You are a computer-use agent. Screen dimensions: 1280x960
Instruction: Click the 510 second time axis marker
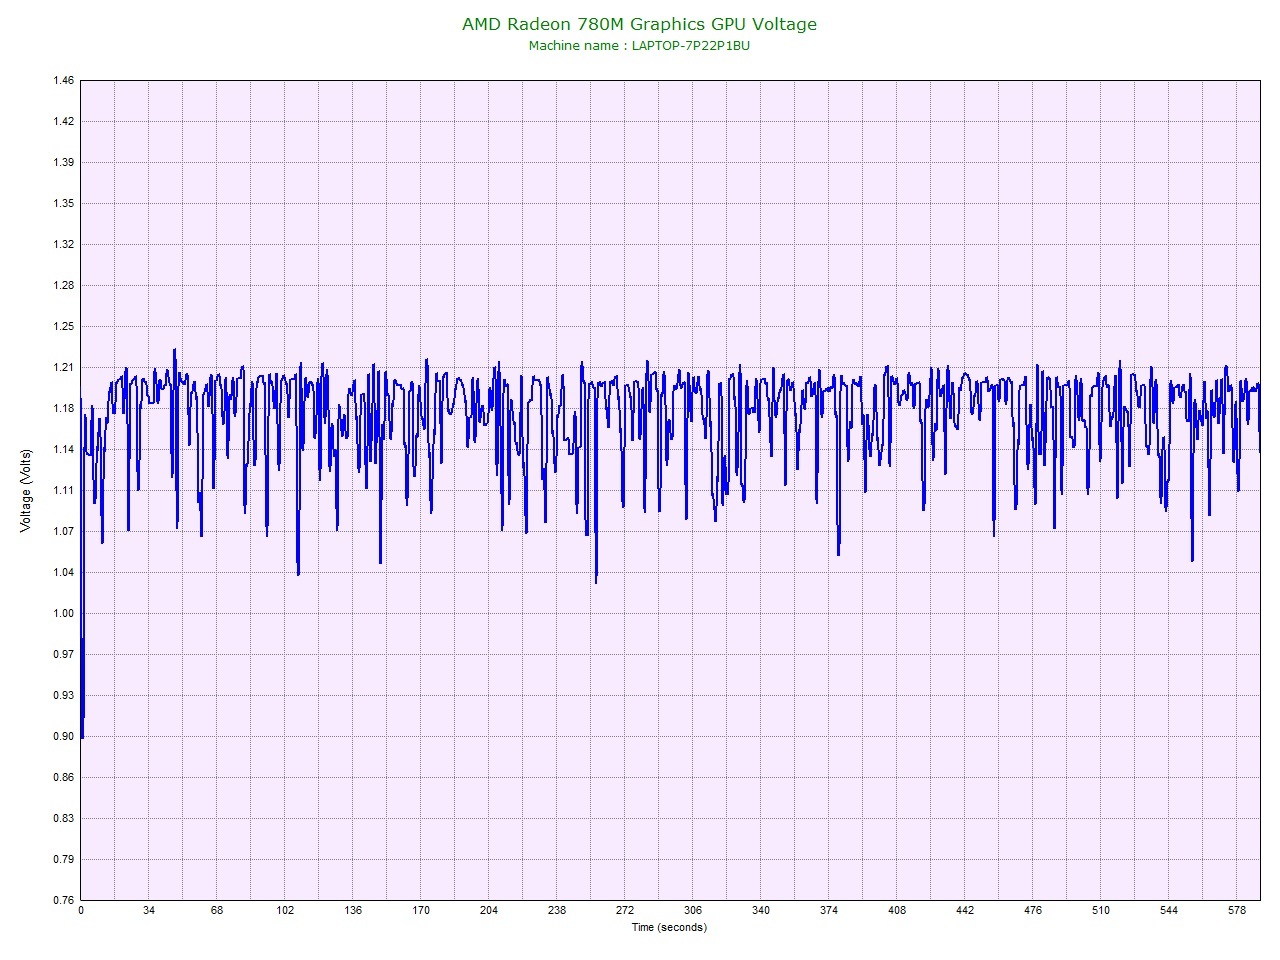(x=1101, y=910)
